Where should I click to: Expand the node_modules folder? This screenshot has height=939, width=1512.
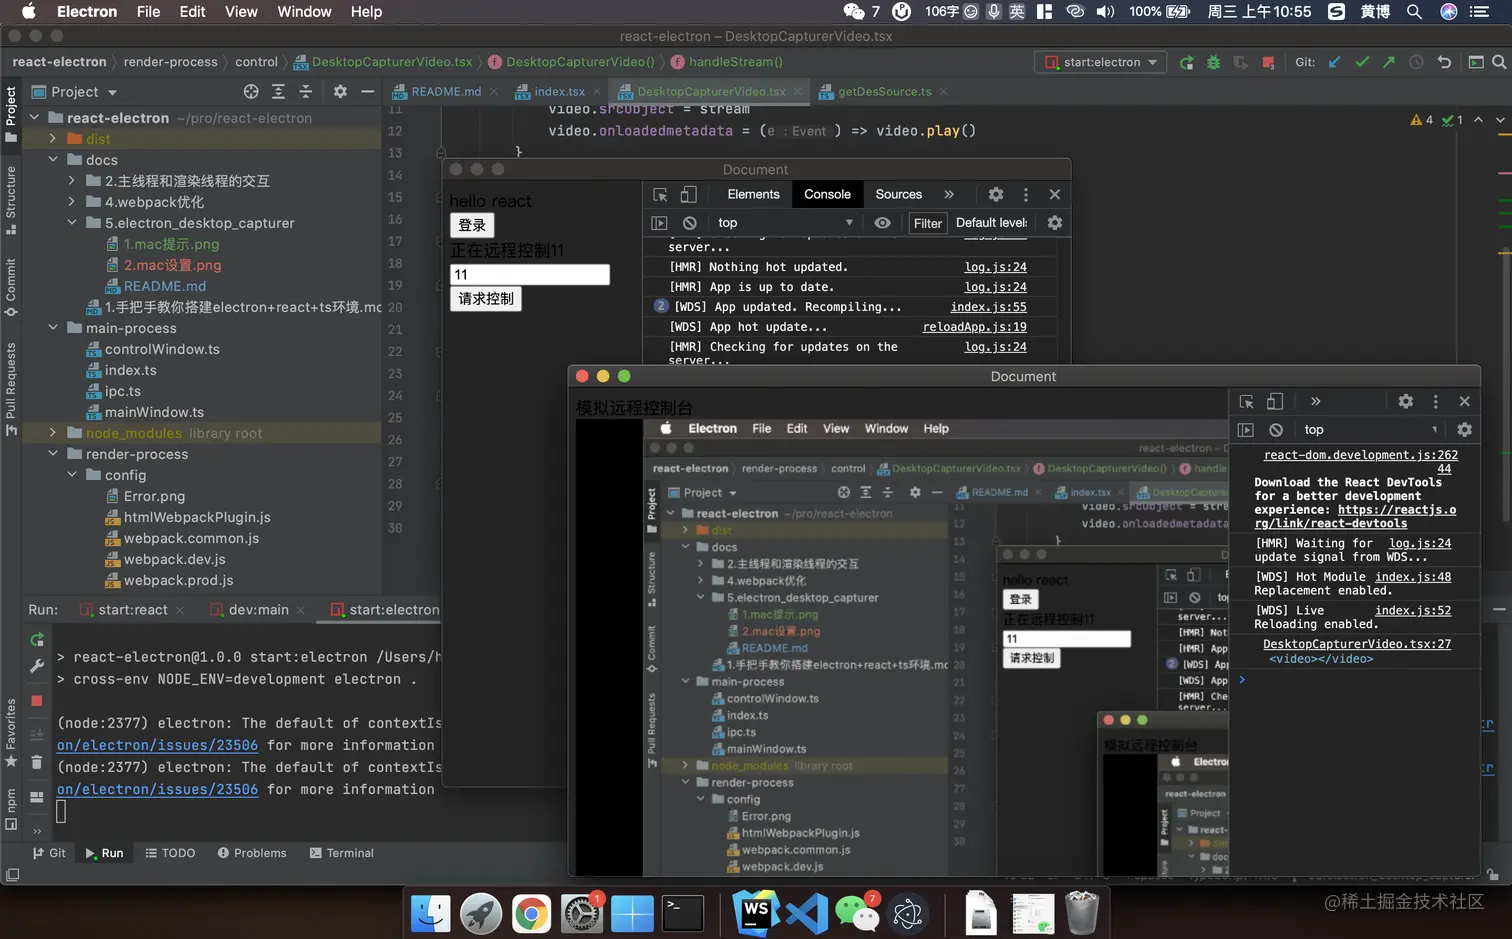[53, 433]
